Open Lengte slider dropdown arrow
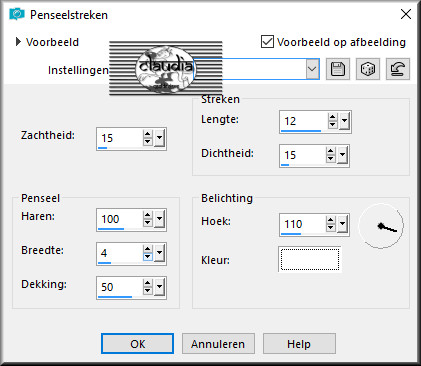Viewport: 421px width, 366px height. [344, 121]
